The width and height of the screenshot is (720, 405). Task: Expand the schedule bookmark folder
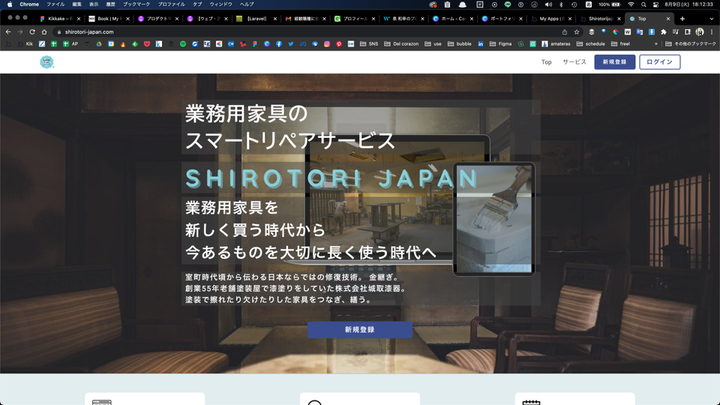(591, 44)
